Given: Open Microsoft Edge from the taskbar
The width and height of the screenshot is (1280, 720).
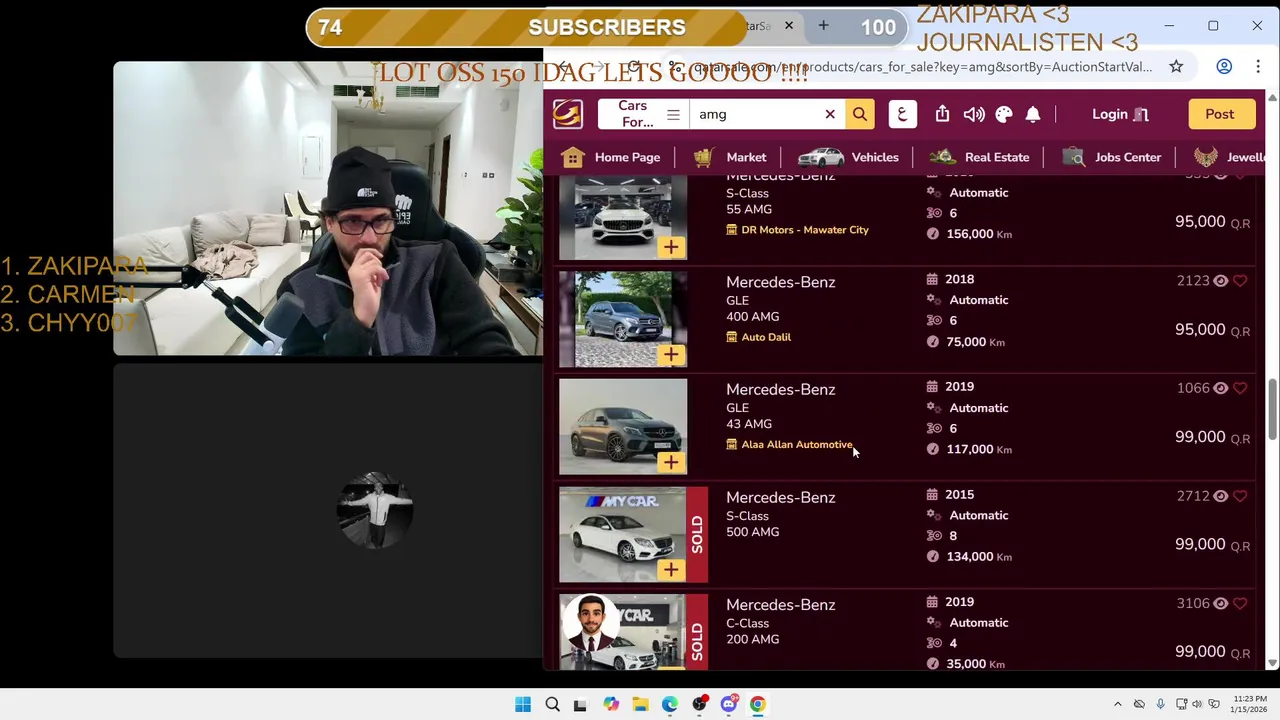Looking at the screenshot, I should (669, 704).
